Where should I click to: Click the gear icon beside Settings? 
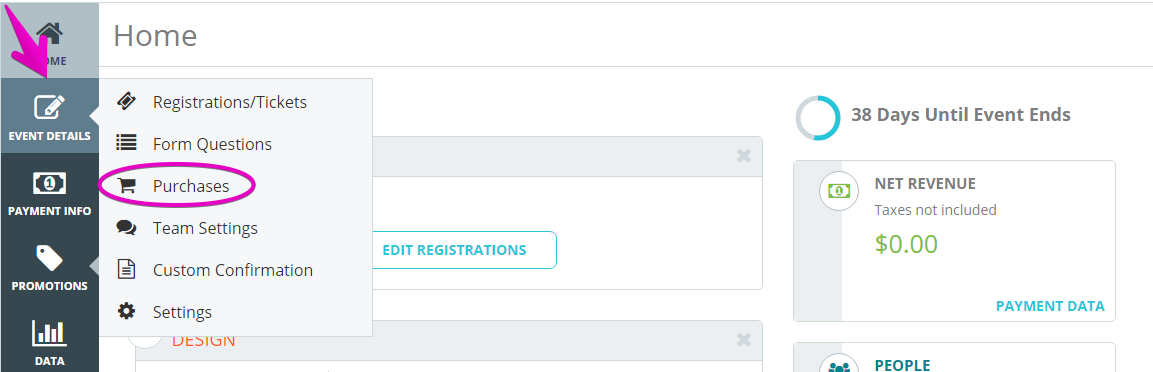click(x=126, y=312)
